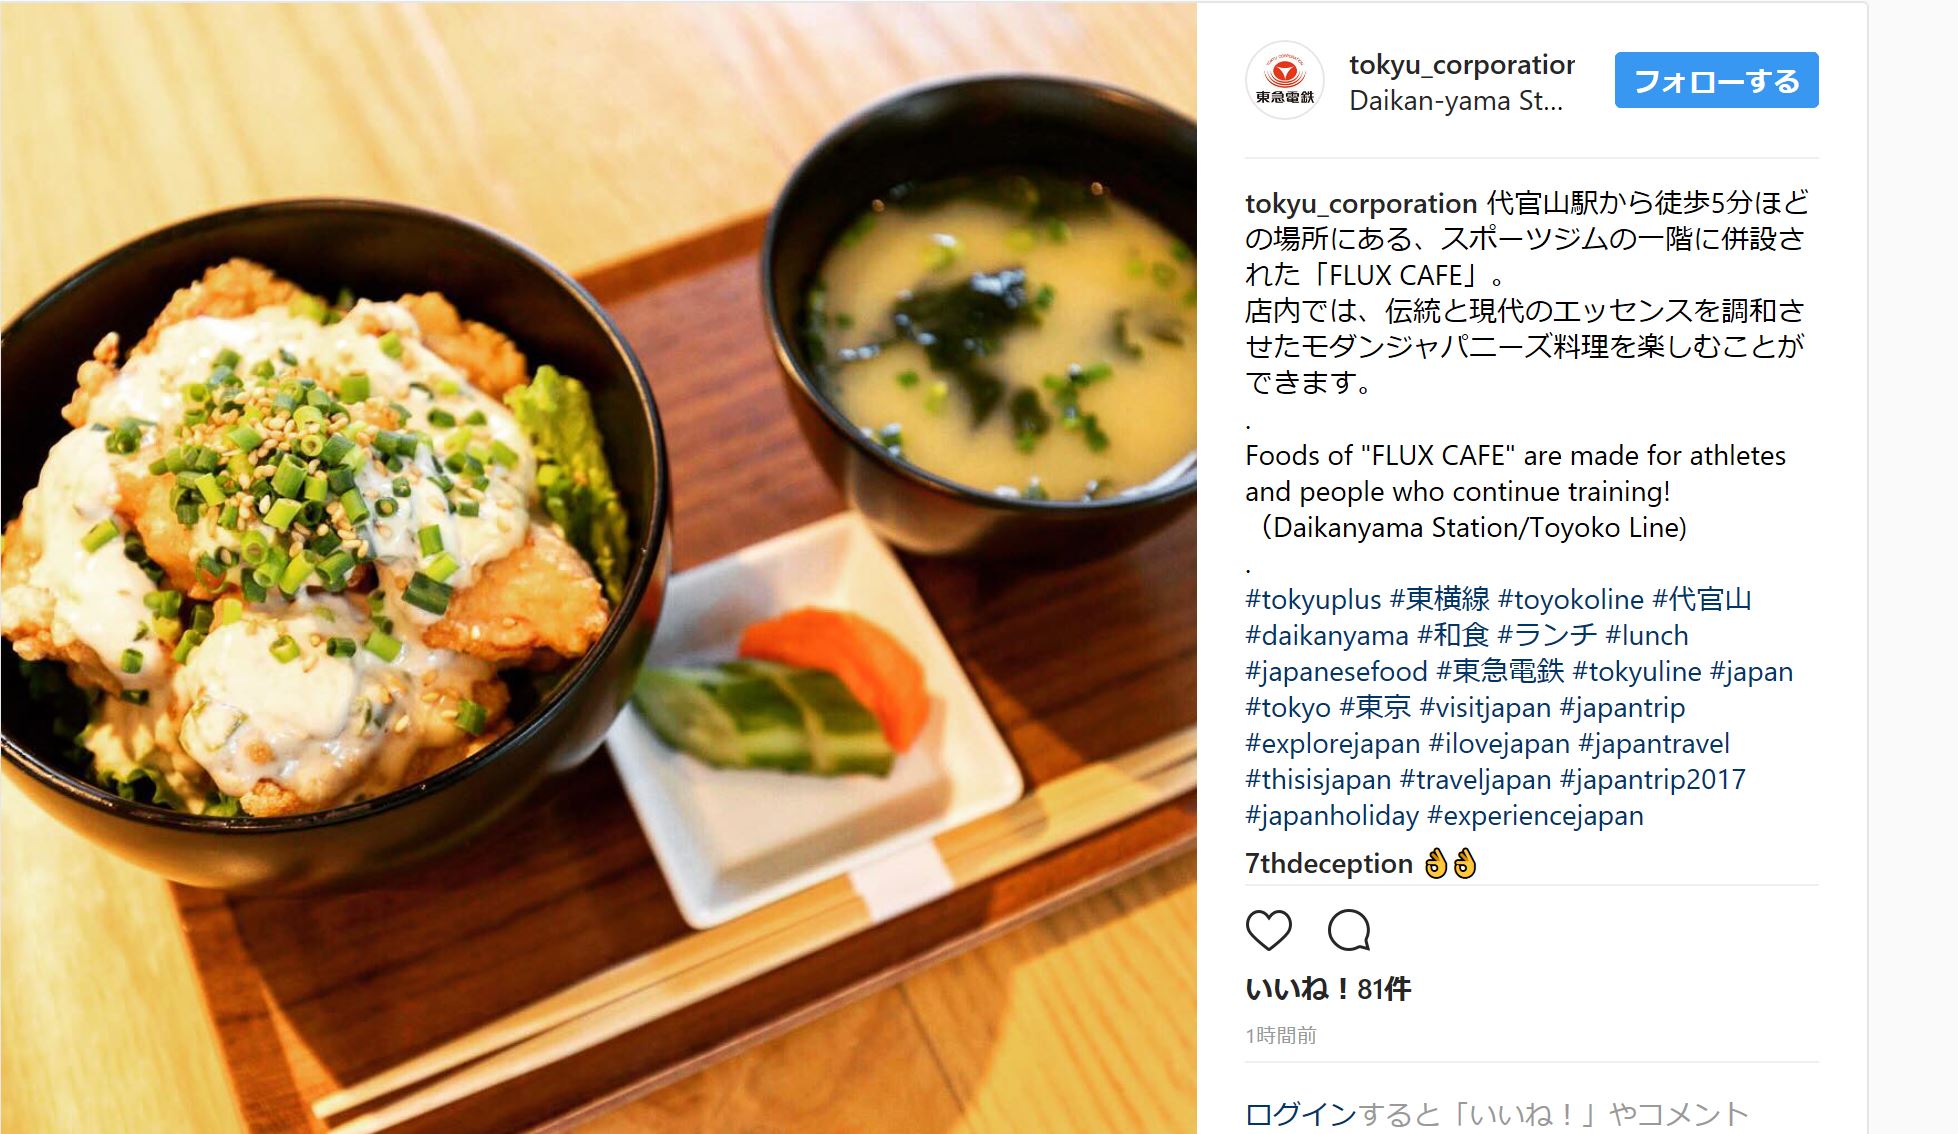The image size is (1958, 1134).
Task: Open the tokyu_corporation username in the header
Action: 1462,65
